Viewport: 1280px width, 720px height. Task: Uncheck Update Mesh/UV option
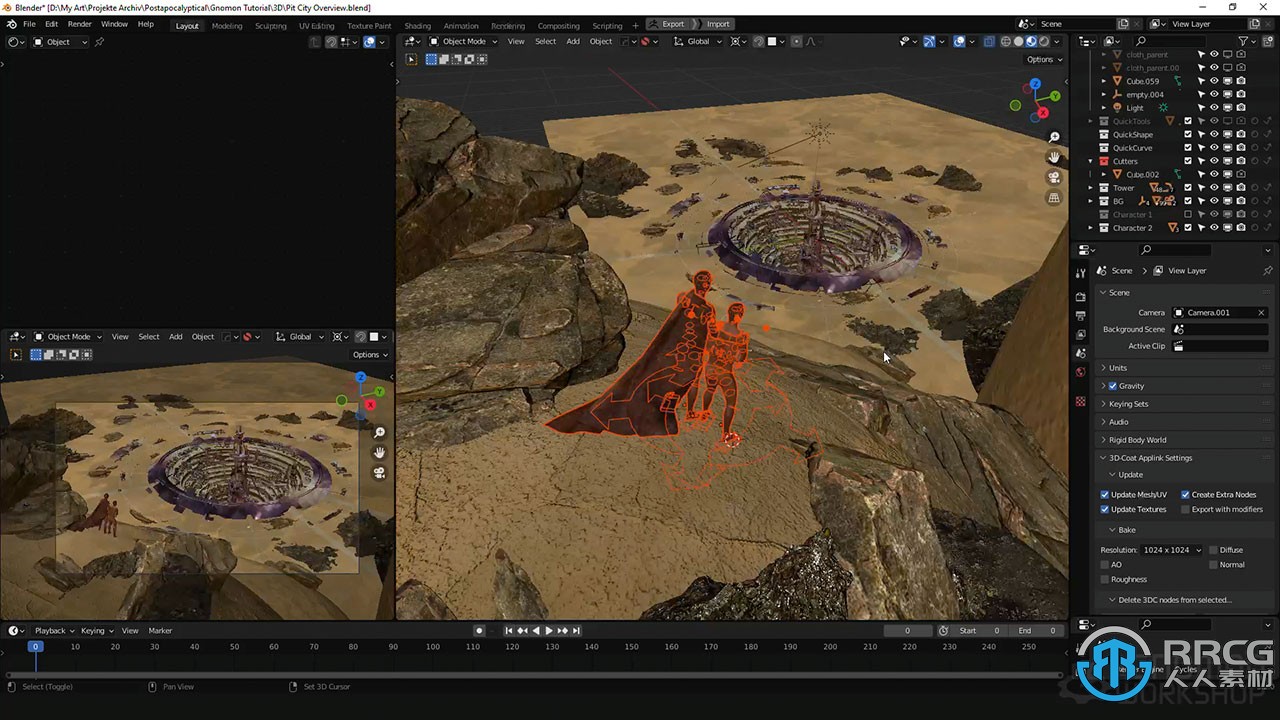click(1105, 495)
